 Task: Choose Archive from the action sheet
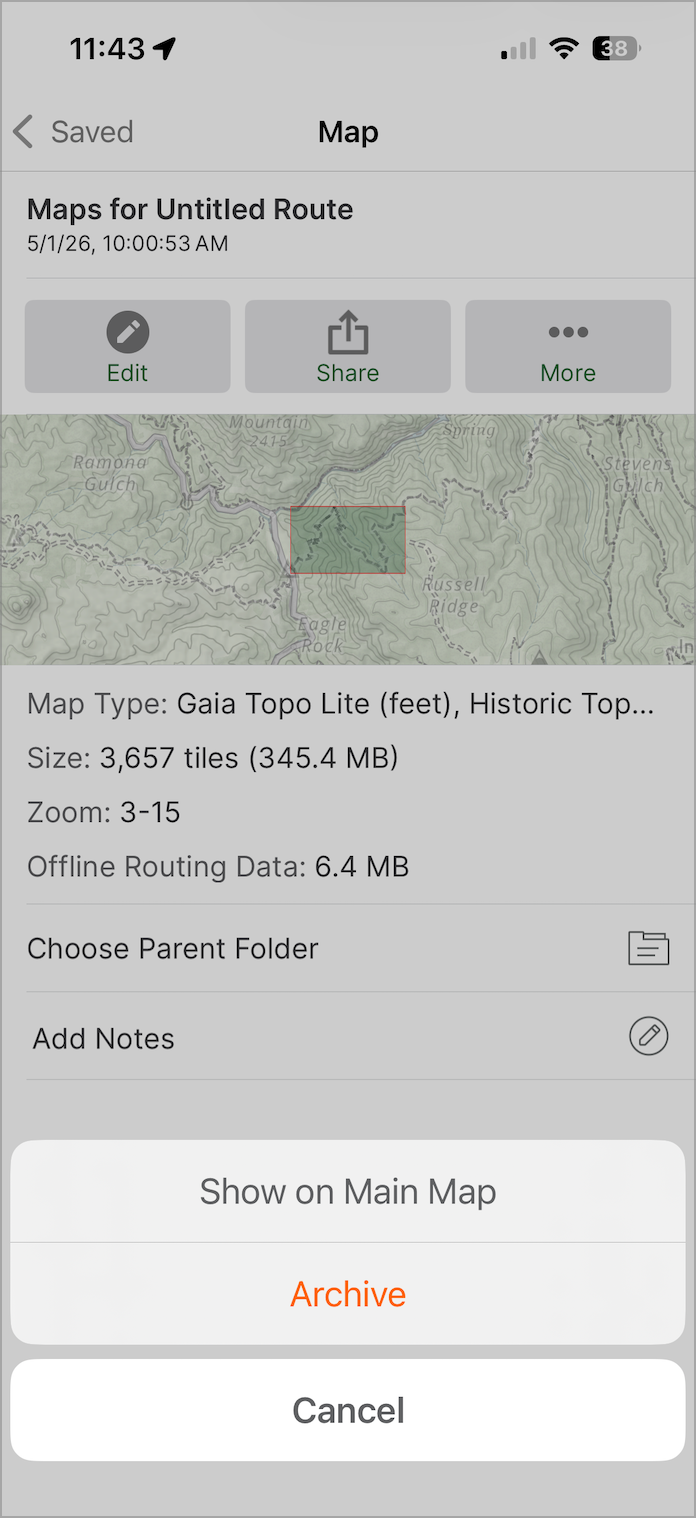tap(348, 1294)
